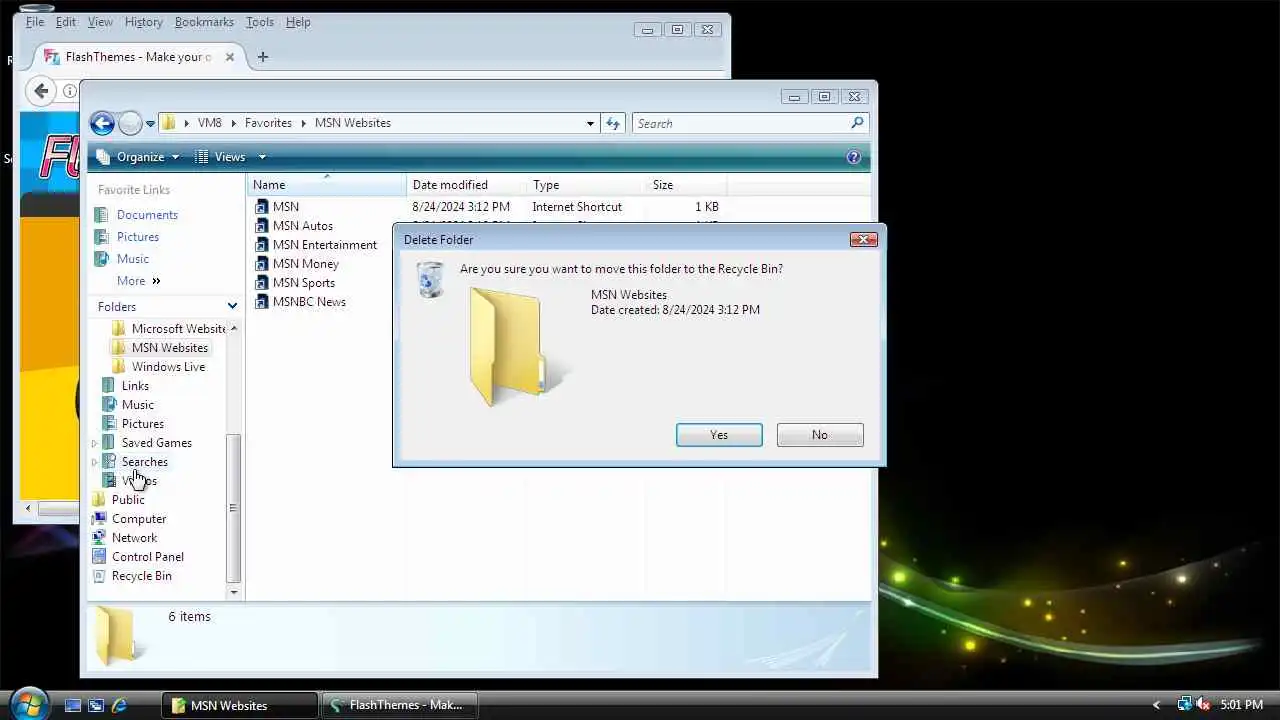Expand the address bar history dropdown
Image resolution: width=1280 pixels, height=720 pixels.
pyautogui.click(x=590, y=123)
